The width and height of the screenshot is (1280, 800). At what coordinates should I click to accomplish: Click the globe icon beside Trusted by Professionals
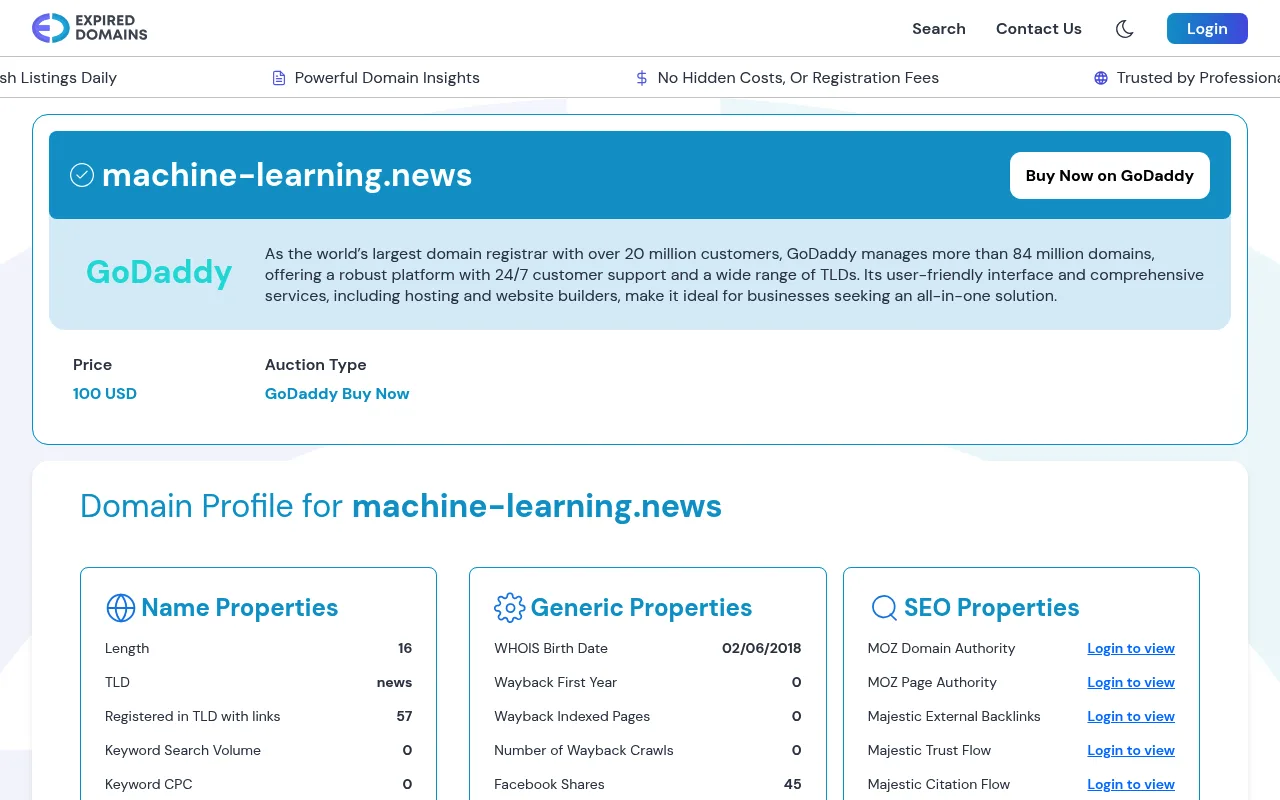1101,78
